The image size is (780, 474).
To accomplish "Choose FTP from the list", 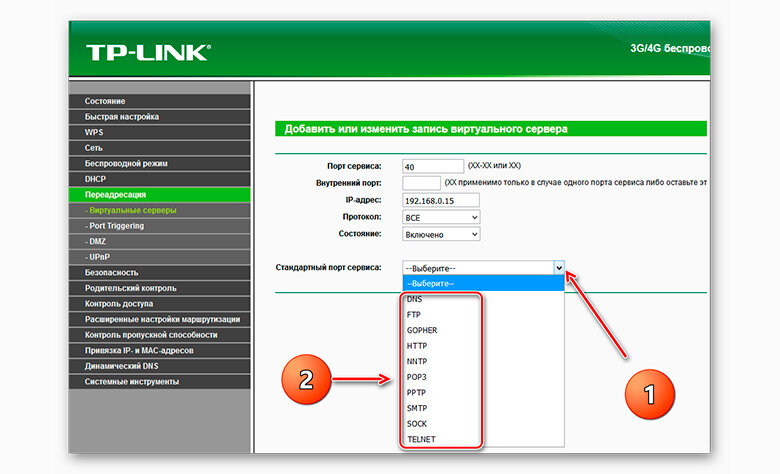I will coord(483,314).
